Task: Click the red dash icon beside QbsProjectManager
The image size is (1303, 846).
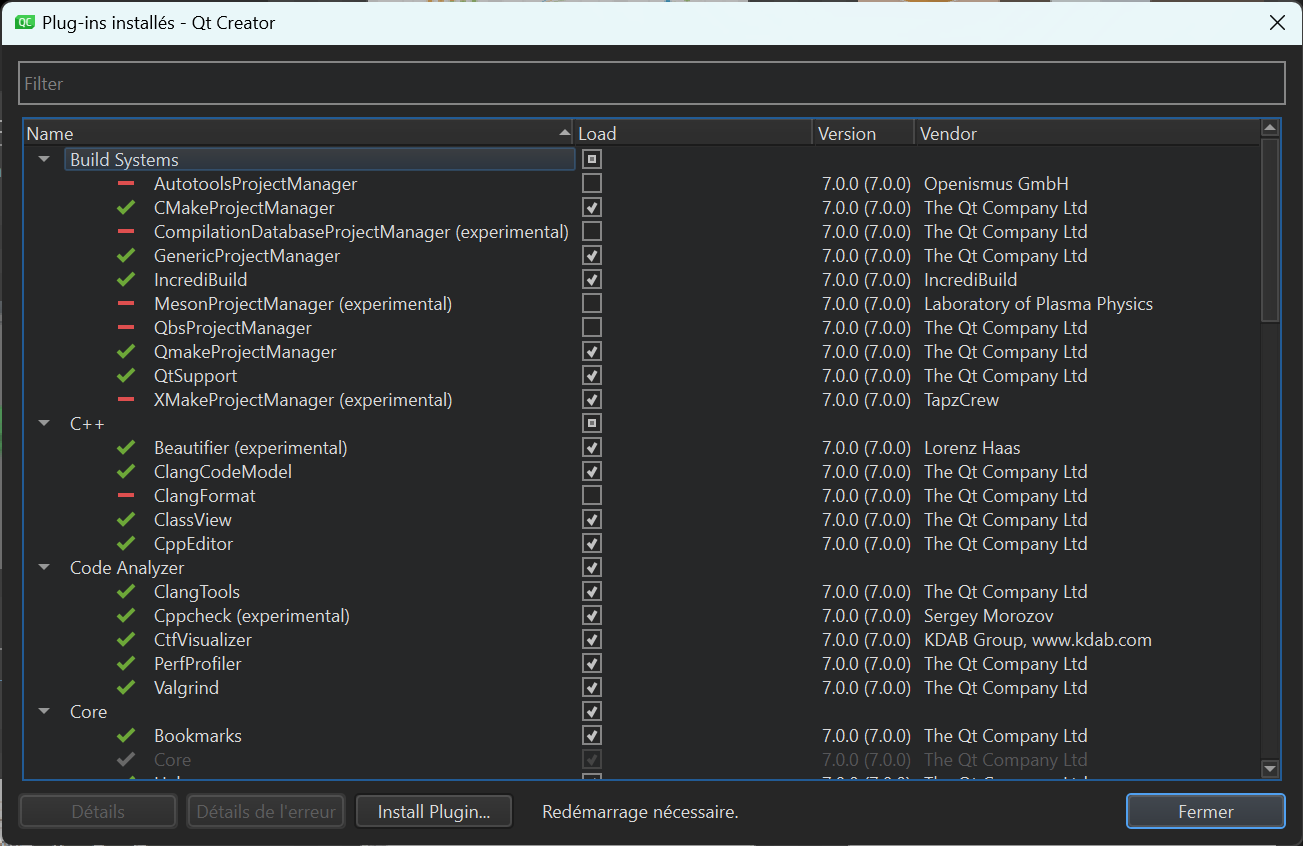Action: pos(126,328)
